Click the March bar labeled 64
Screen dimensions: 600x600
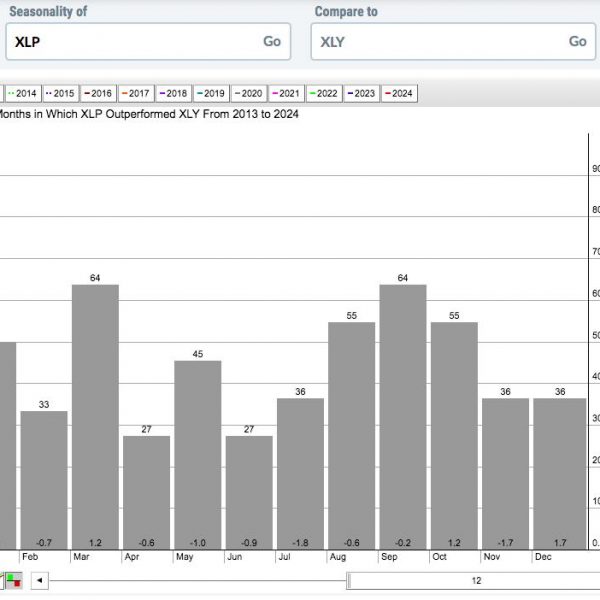click(x=95, y=417)
